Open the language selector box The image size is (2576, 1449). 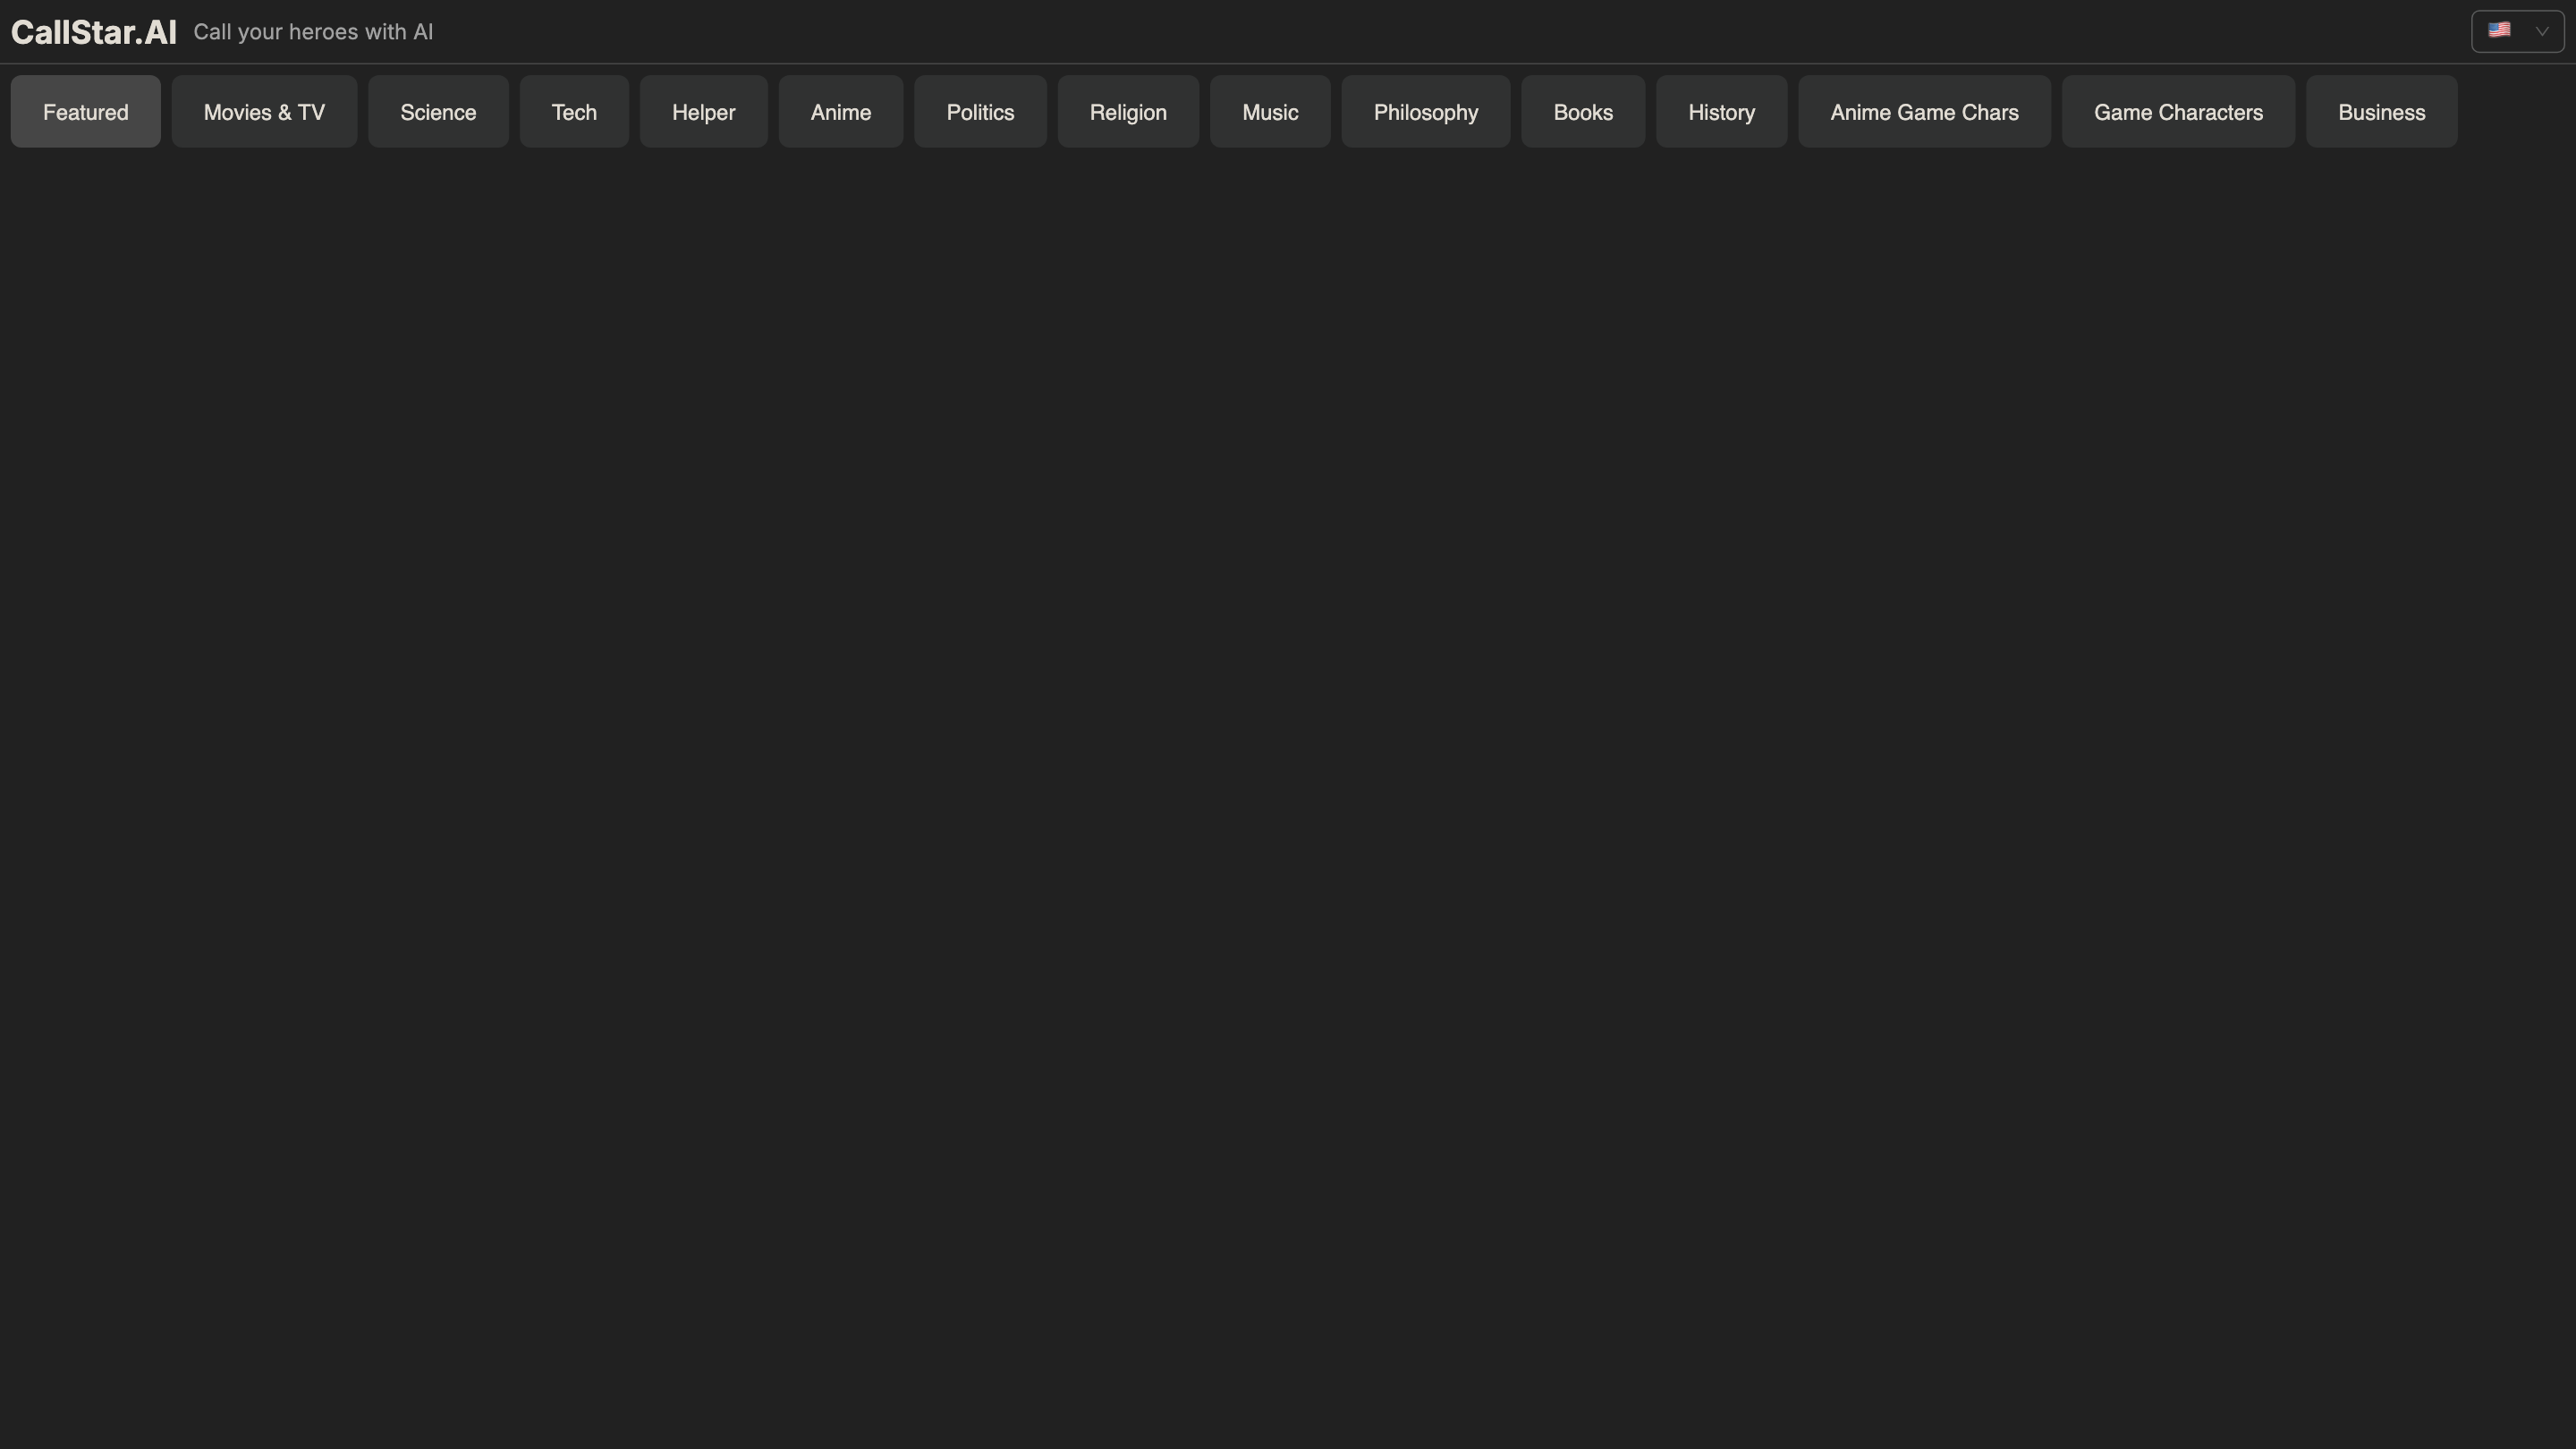(x=2517, y=31)
